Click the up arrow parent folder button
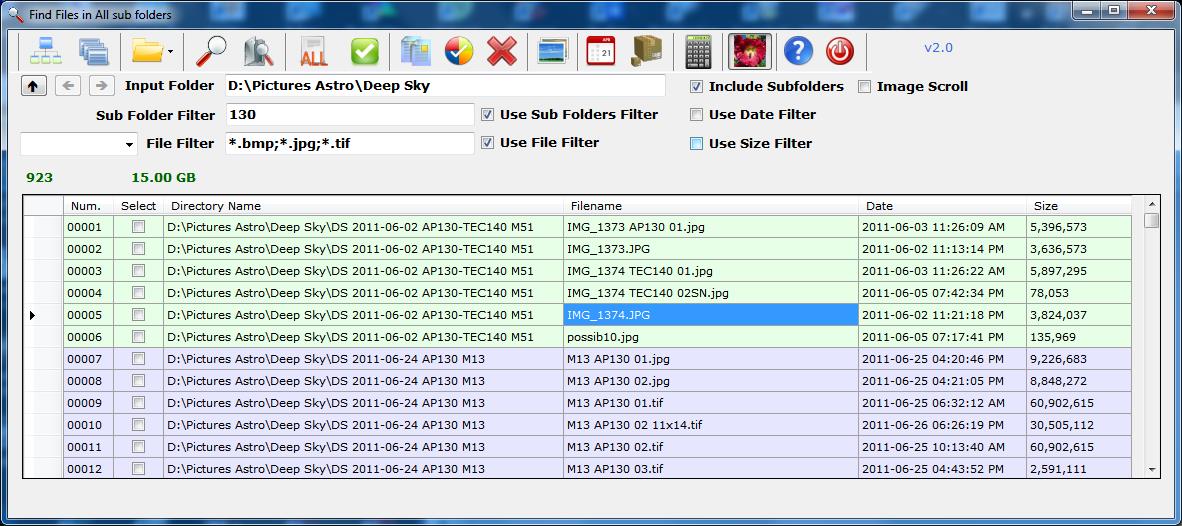 click(33, 87)
